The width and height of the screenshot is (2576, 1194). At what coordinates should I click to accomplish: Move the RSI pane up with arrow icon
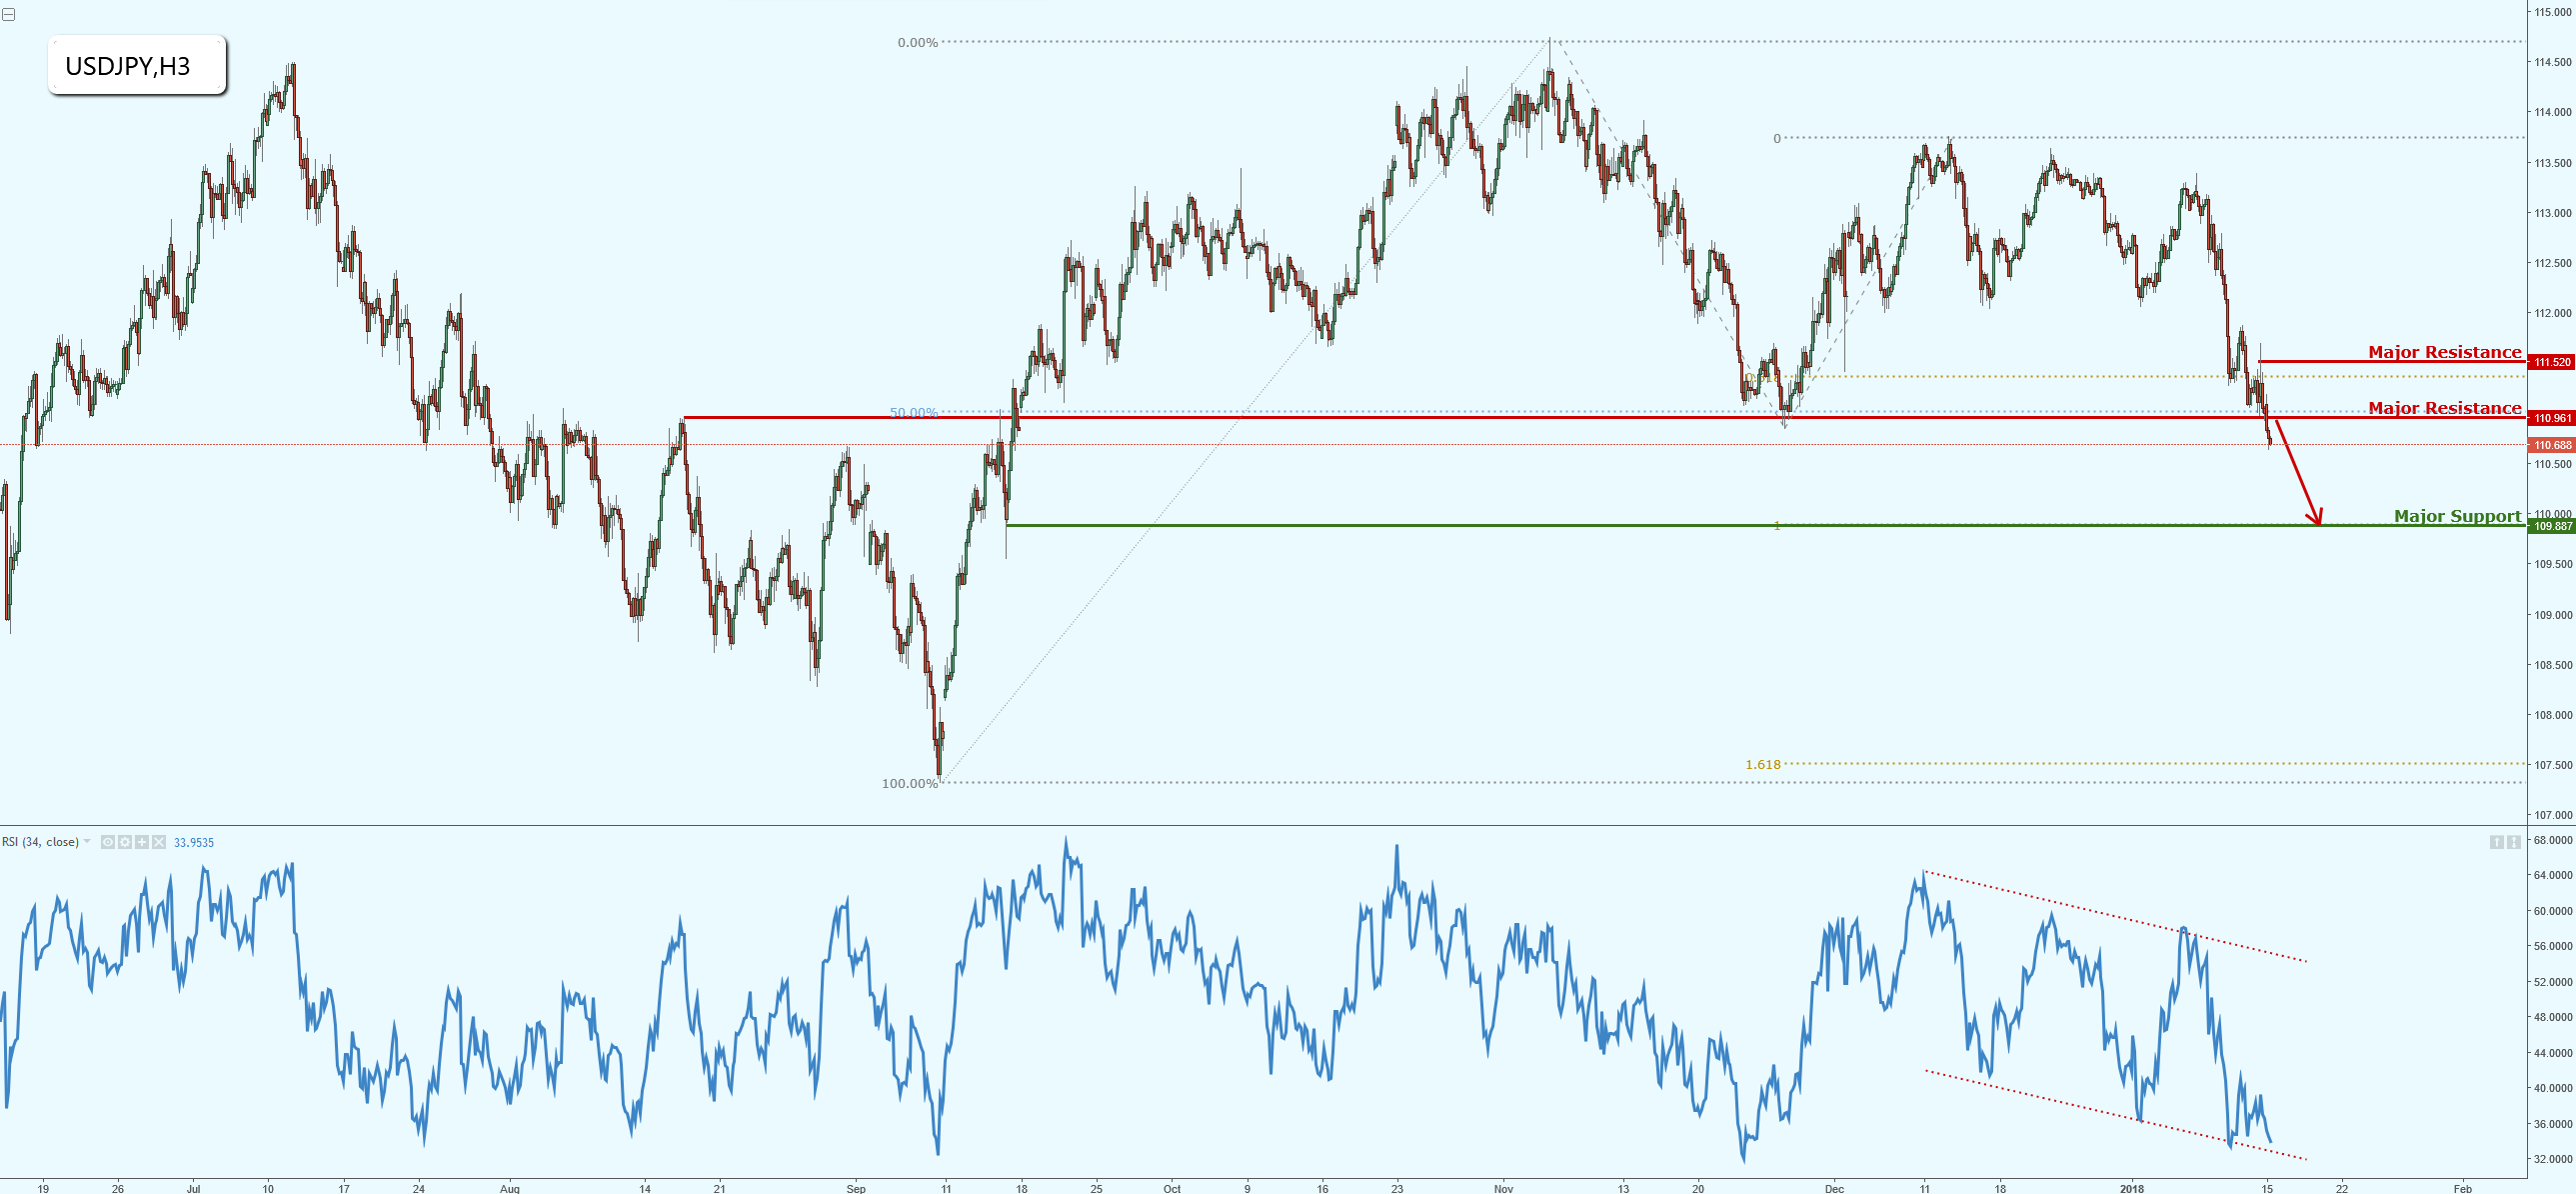tap(2497, 842)
